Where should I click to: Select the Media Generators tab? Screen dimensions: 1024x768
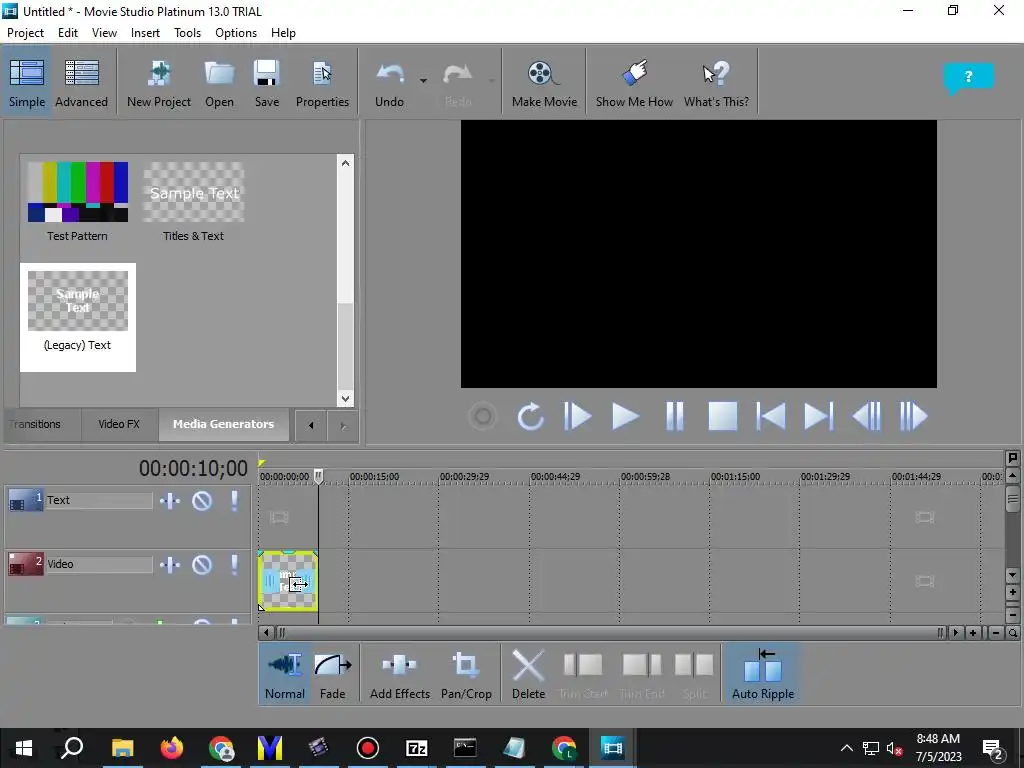point(223,424)
